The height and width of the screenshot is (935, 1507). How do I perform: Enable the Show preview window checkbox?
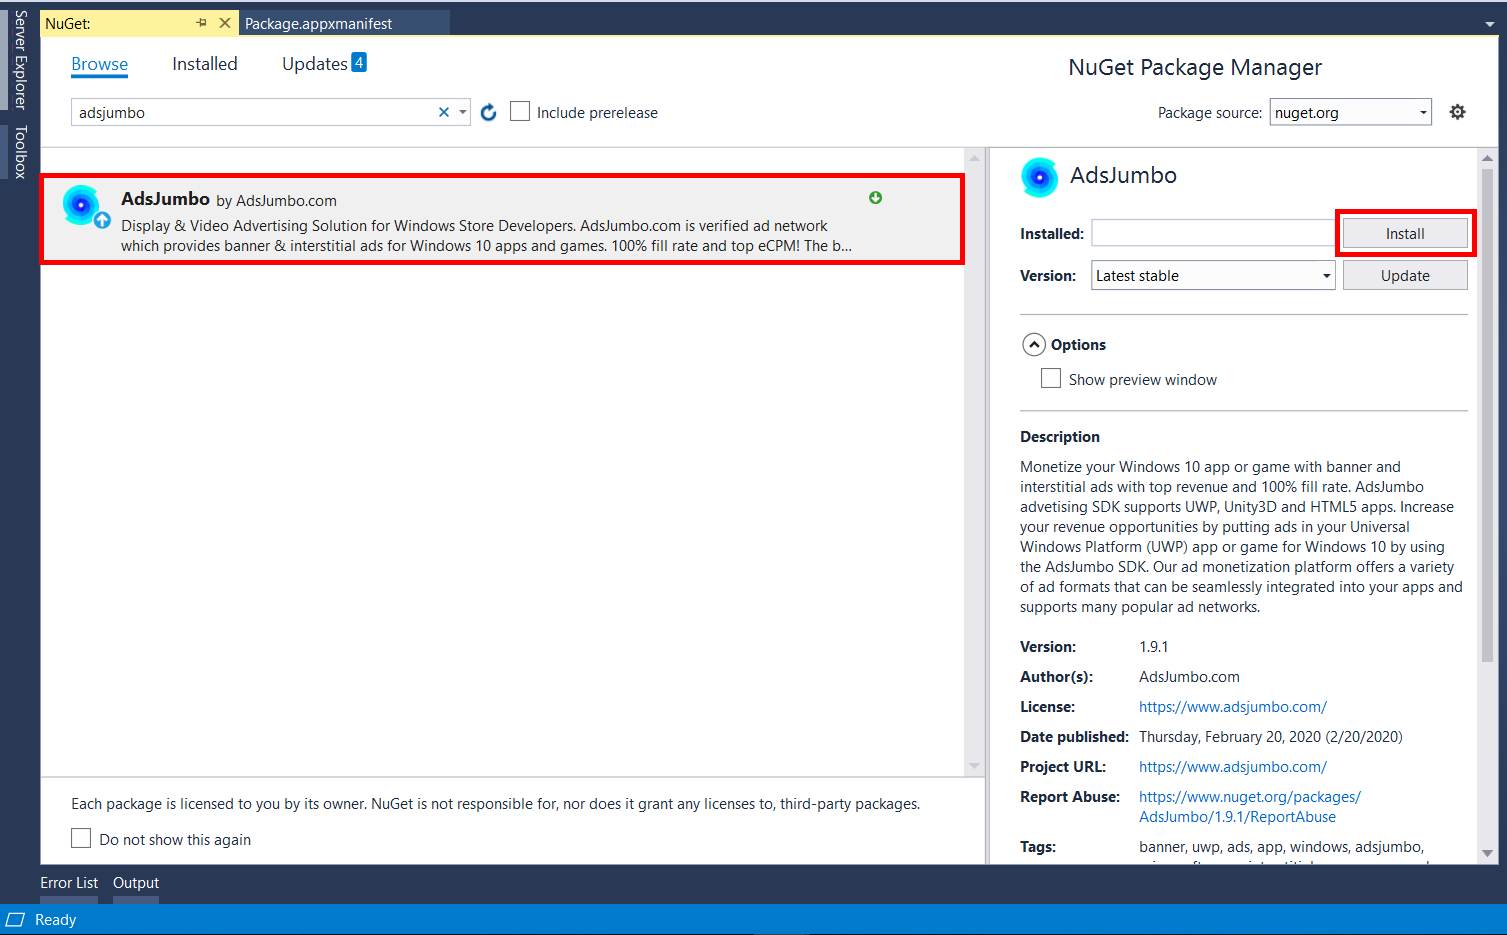[x=1051, y=379]
